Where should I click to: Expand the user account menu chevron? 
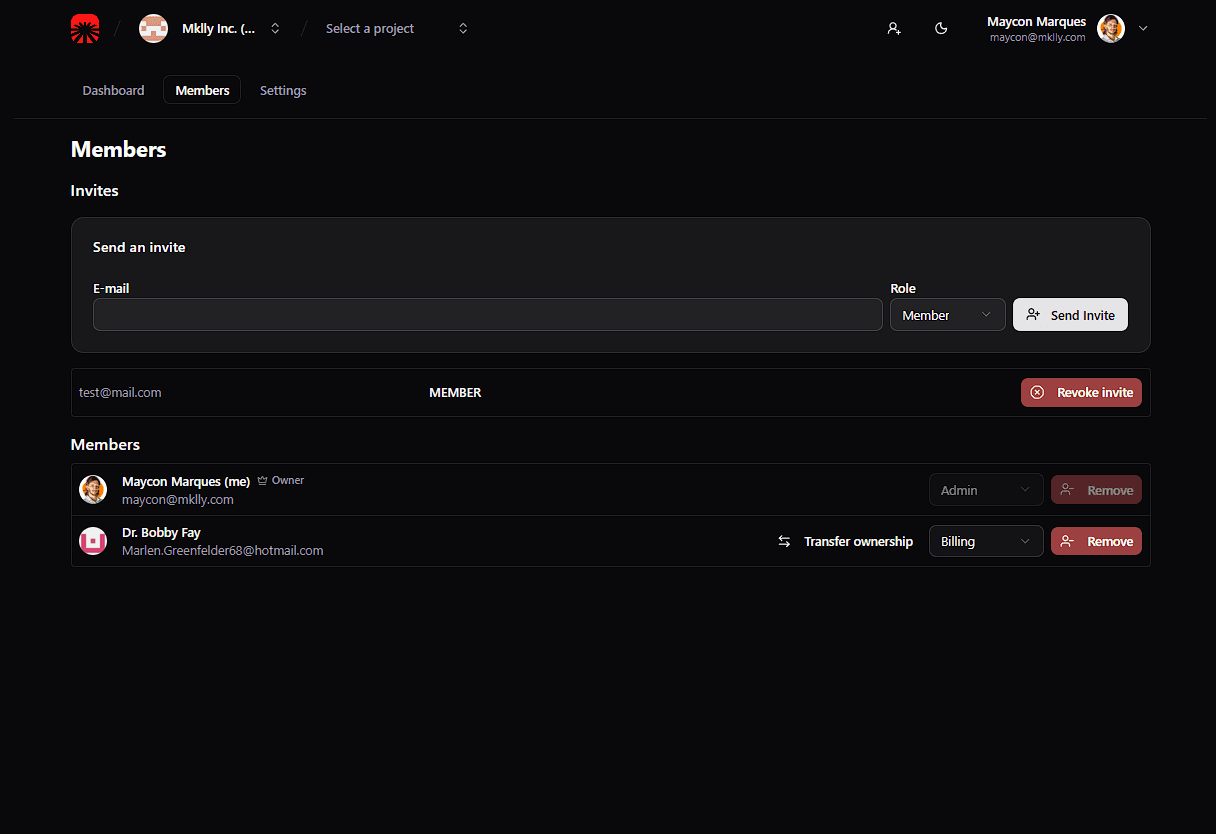coord(1143,29)
